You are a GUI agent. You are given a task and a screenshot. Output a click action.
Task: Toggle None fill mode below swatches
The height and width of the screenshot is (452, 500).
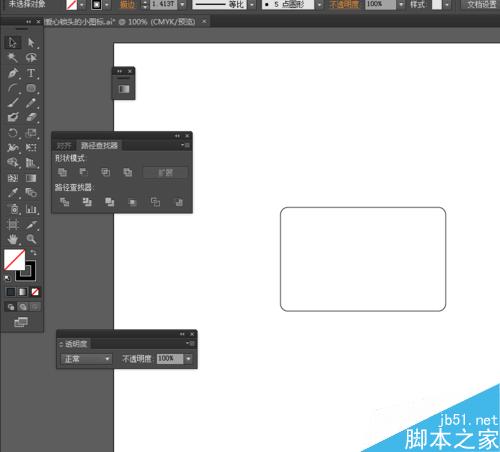pos(35,292)
